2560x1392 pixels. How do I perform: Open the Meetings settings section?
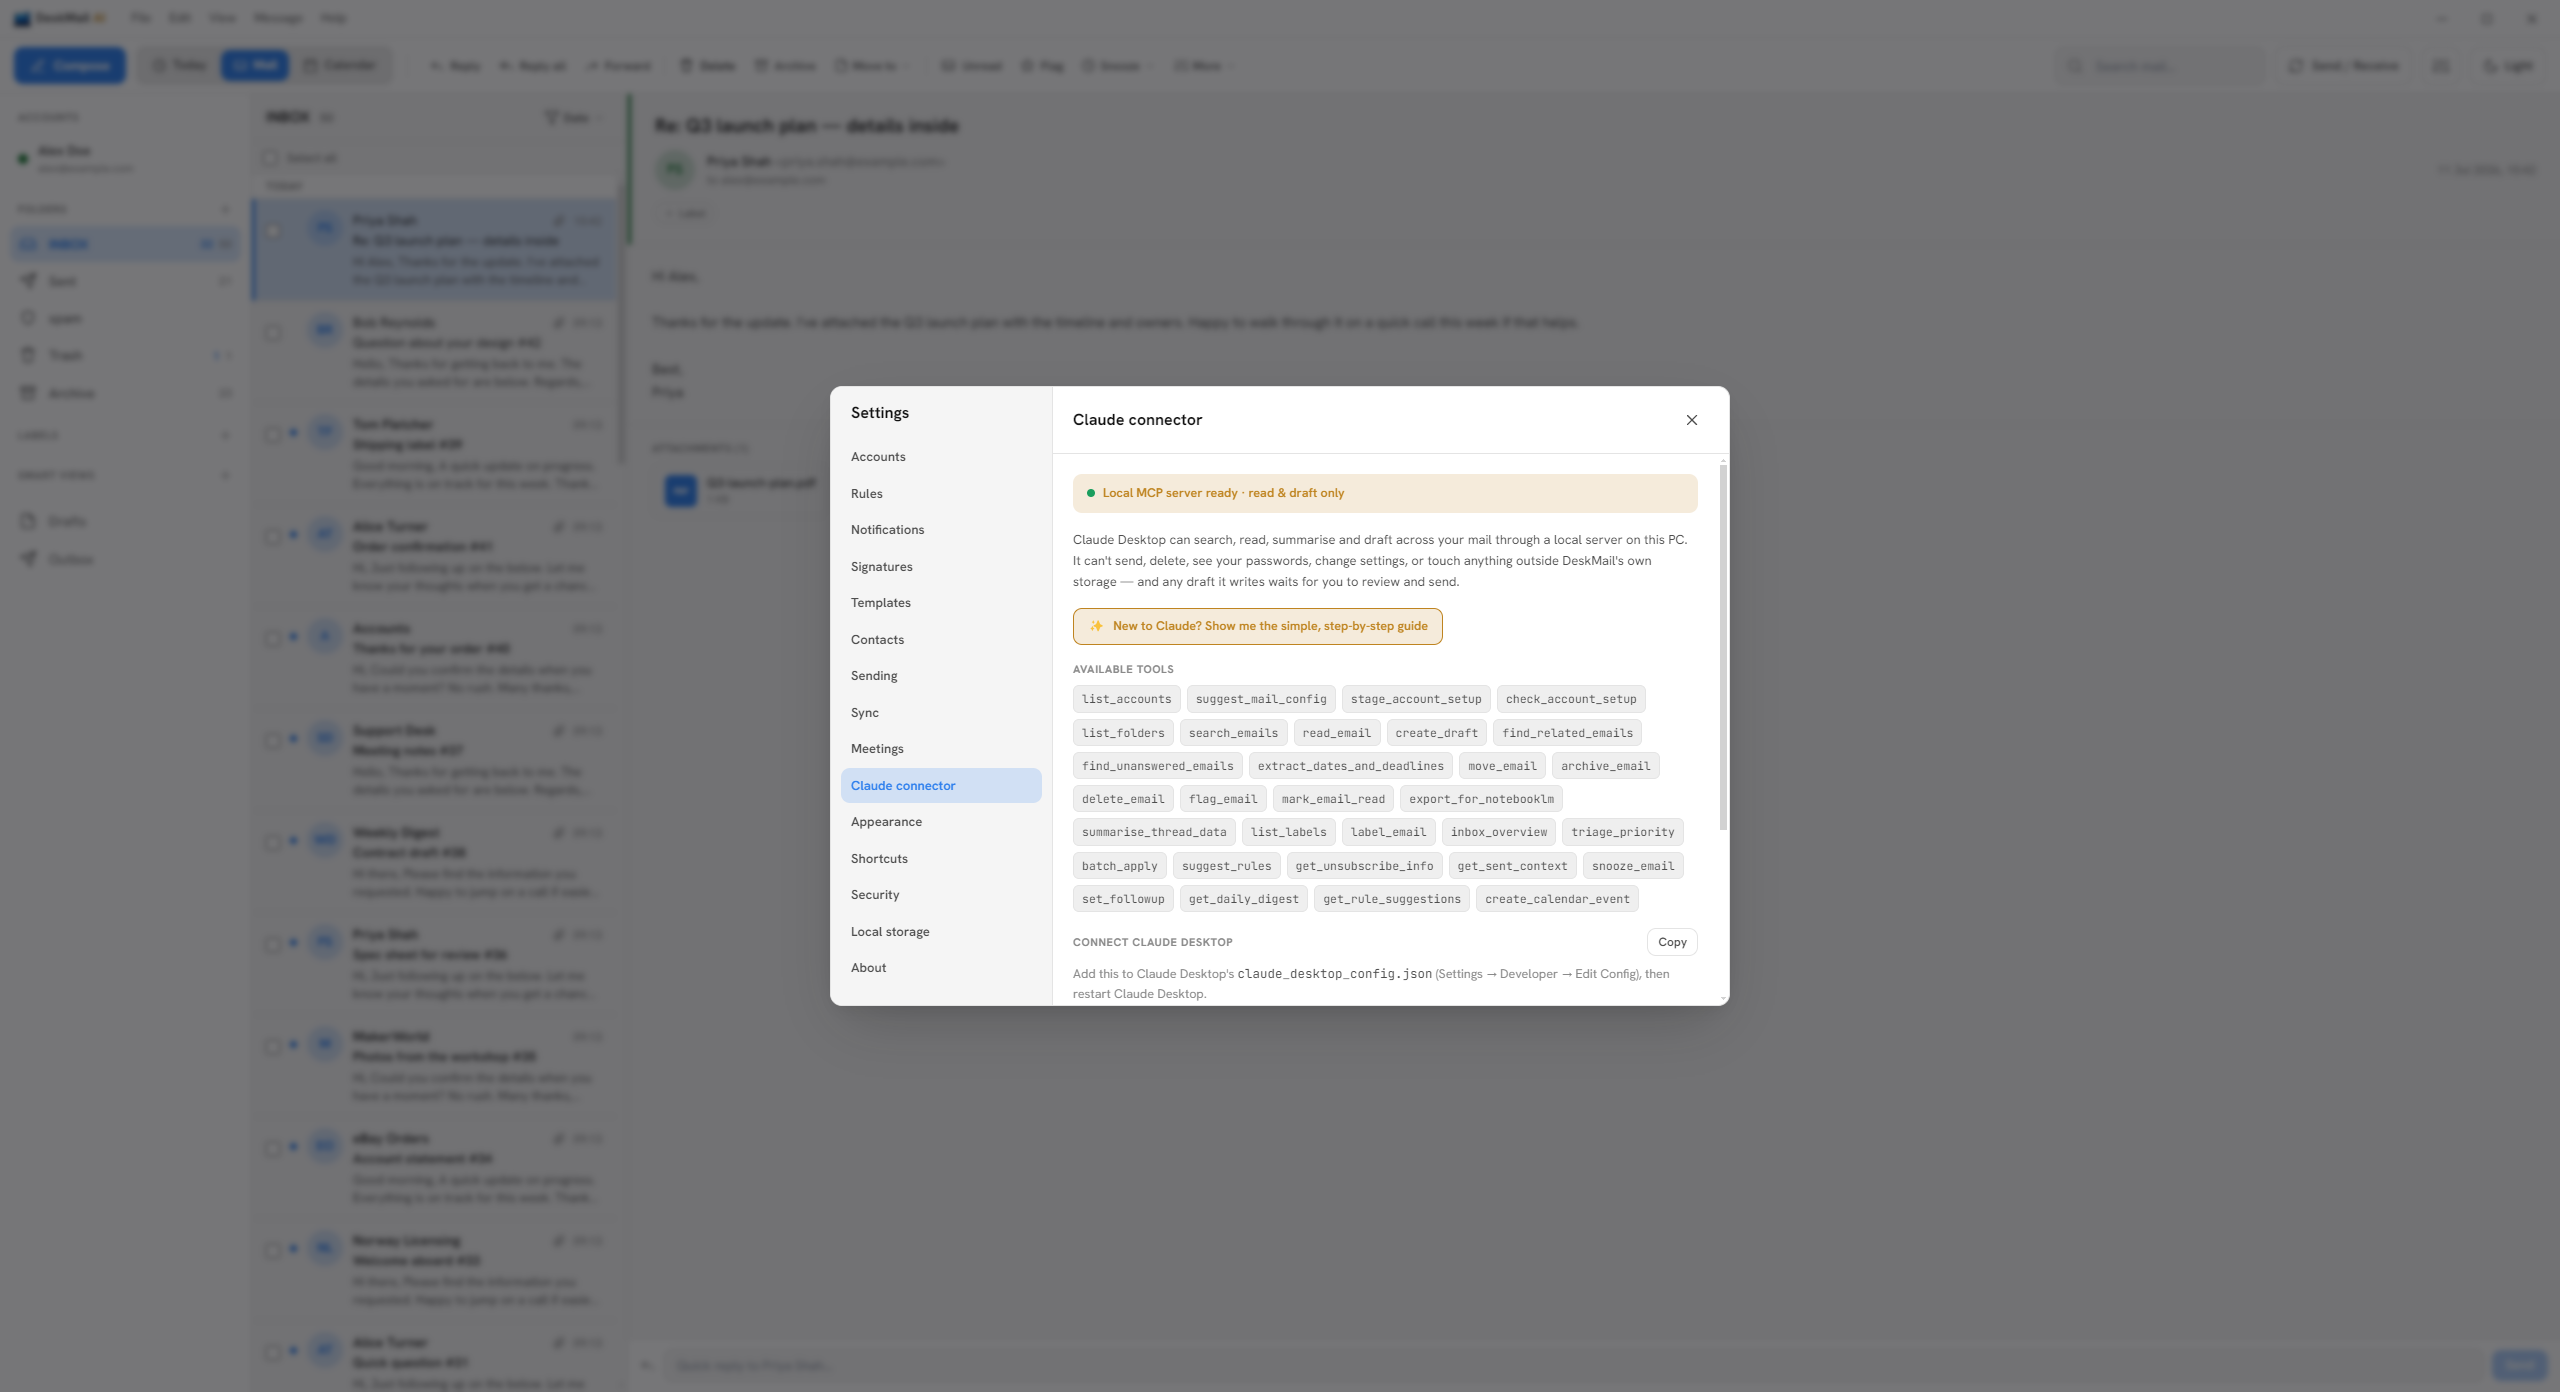(941, 749)
